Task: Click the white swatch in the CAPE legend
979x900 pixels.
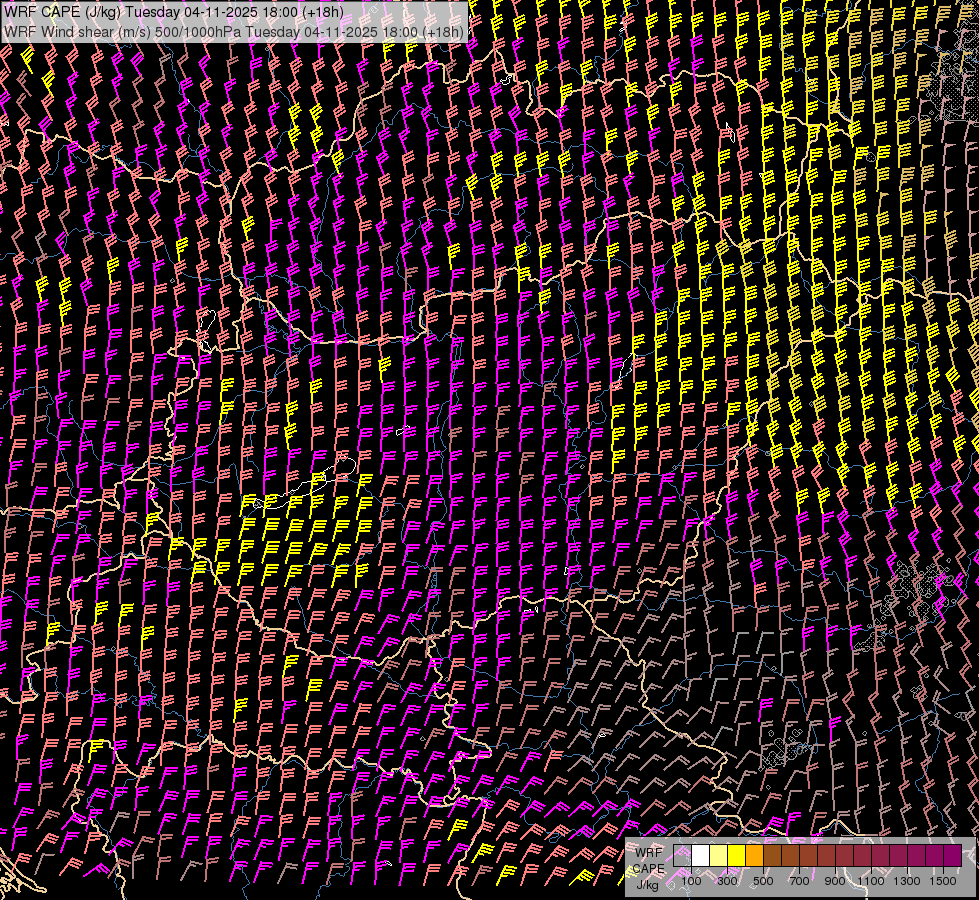Action: 700,856
